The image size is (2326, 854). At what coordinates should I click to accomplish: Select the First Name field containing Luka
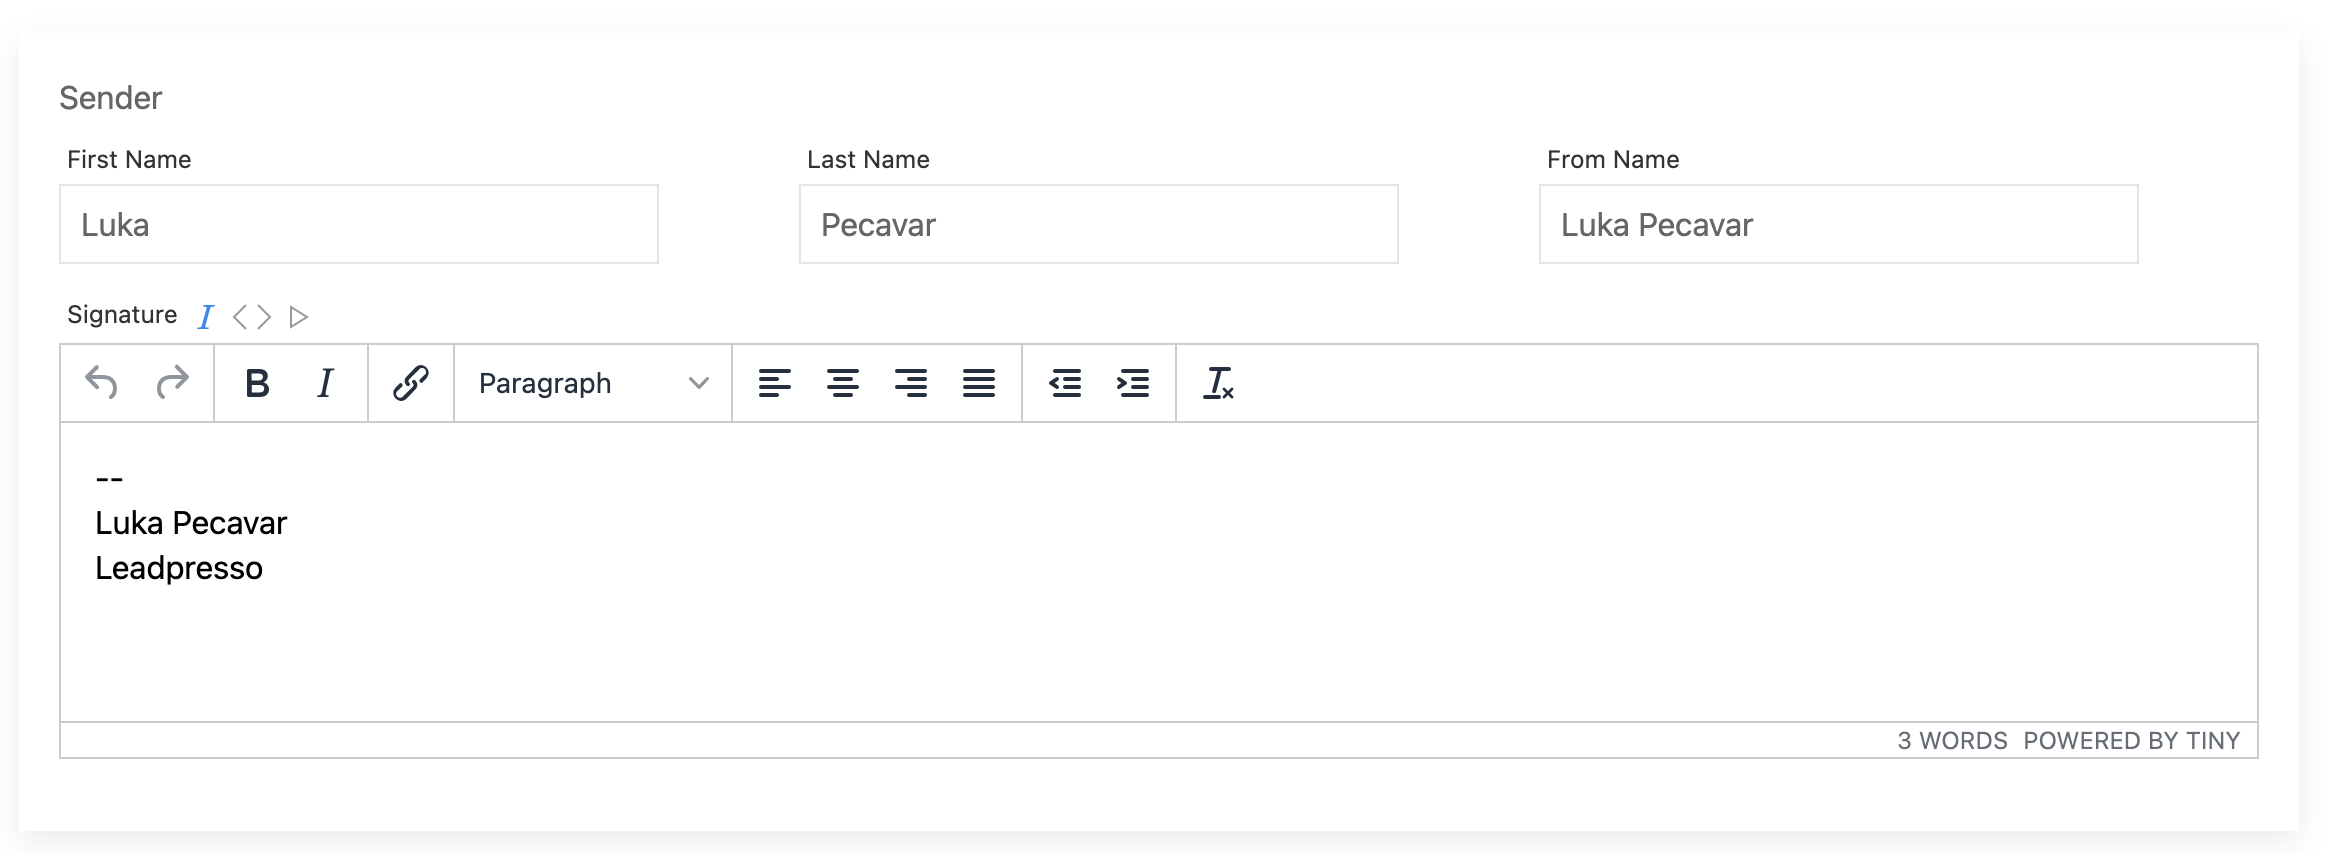pyautogui.click(x=359, y=224)
